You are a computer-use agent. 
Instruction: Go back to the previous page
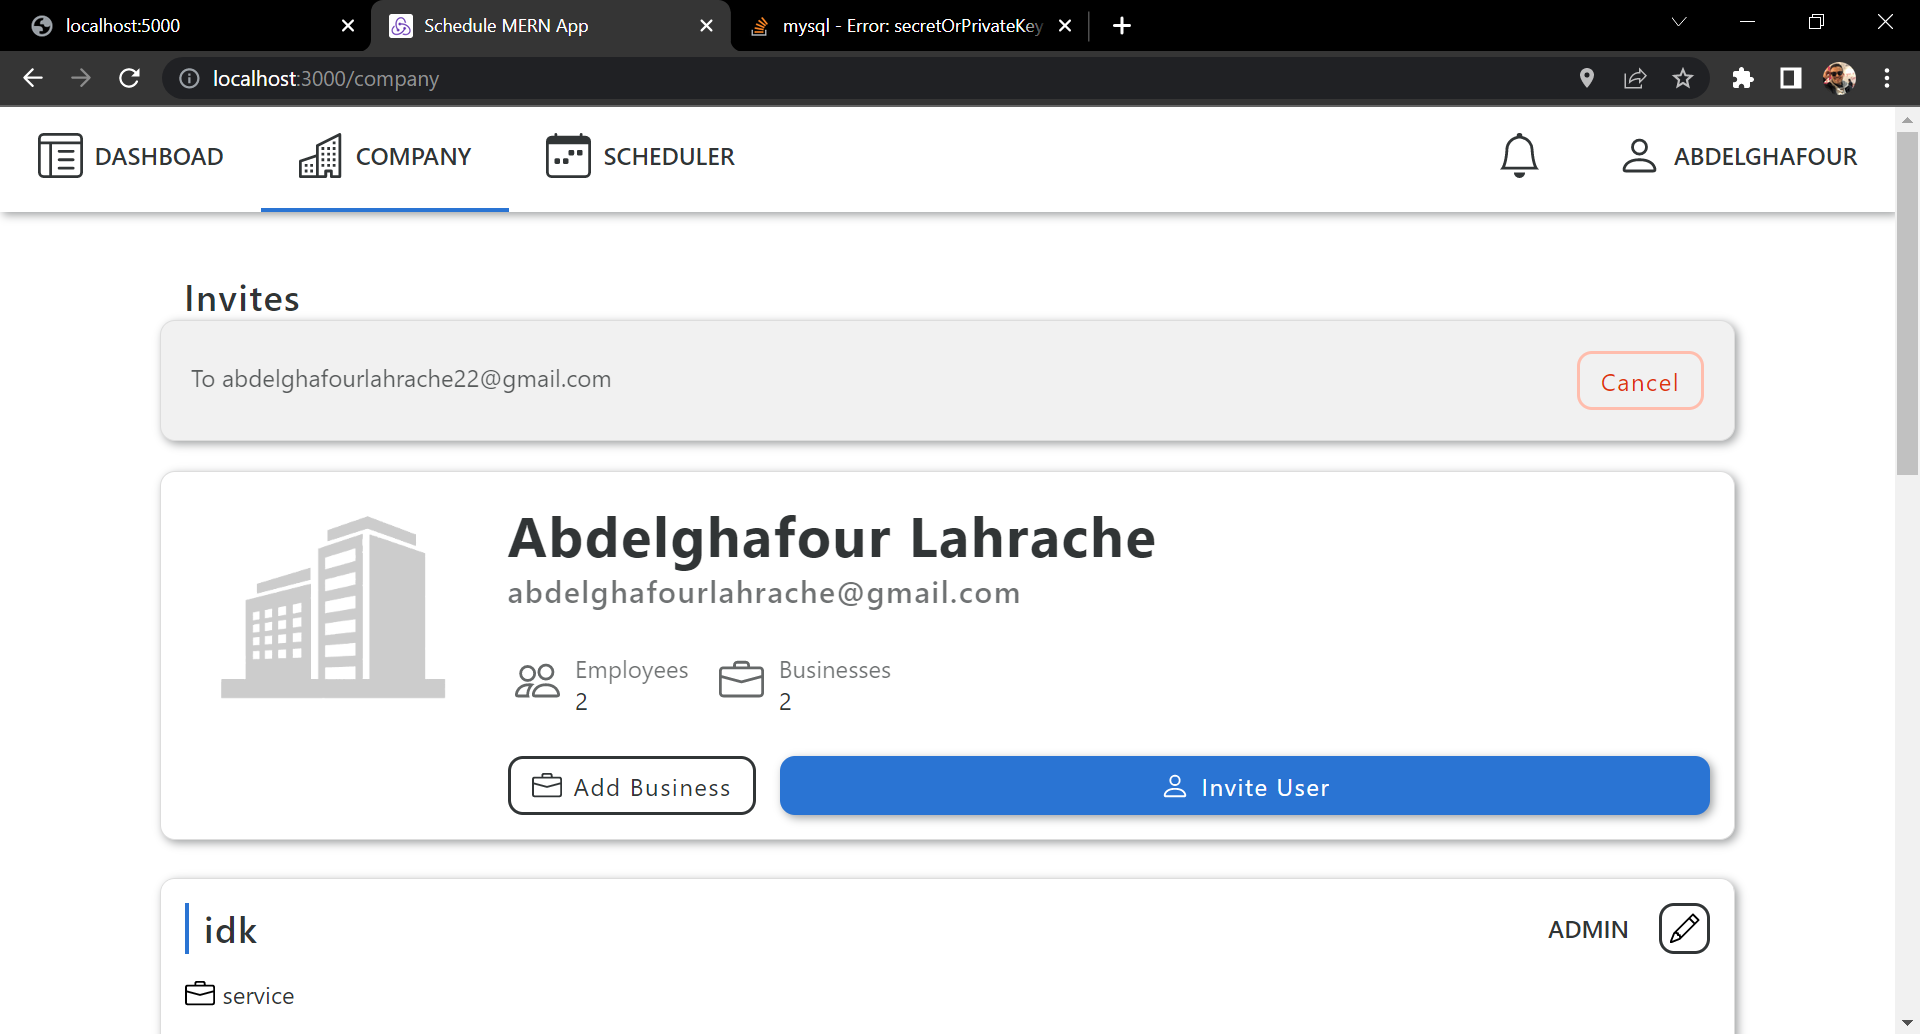33,78
